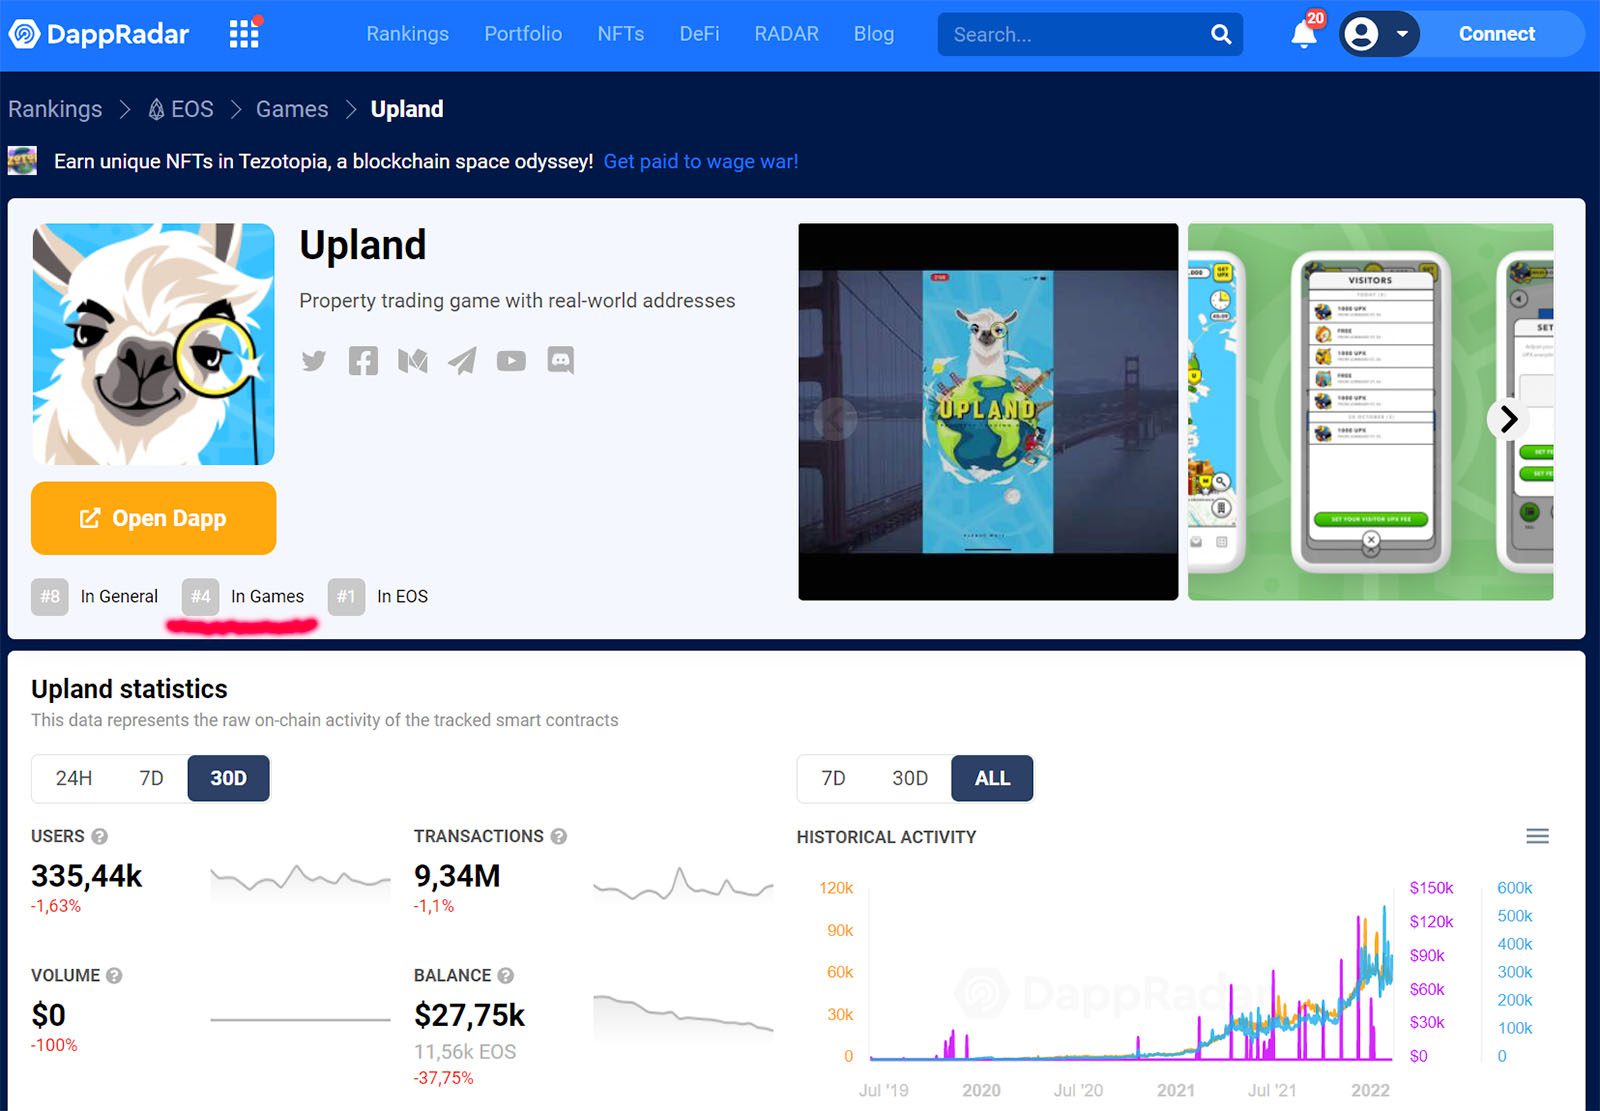Open the notifications bell icon

pyautogui.click(x=1304, y=34)
